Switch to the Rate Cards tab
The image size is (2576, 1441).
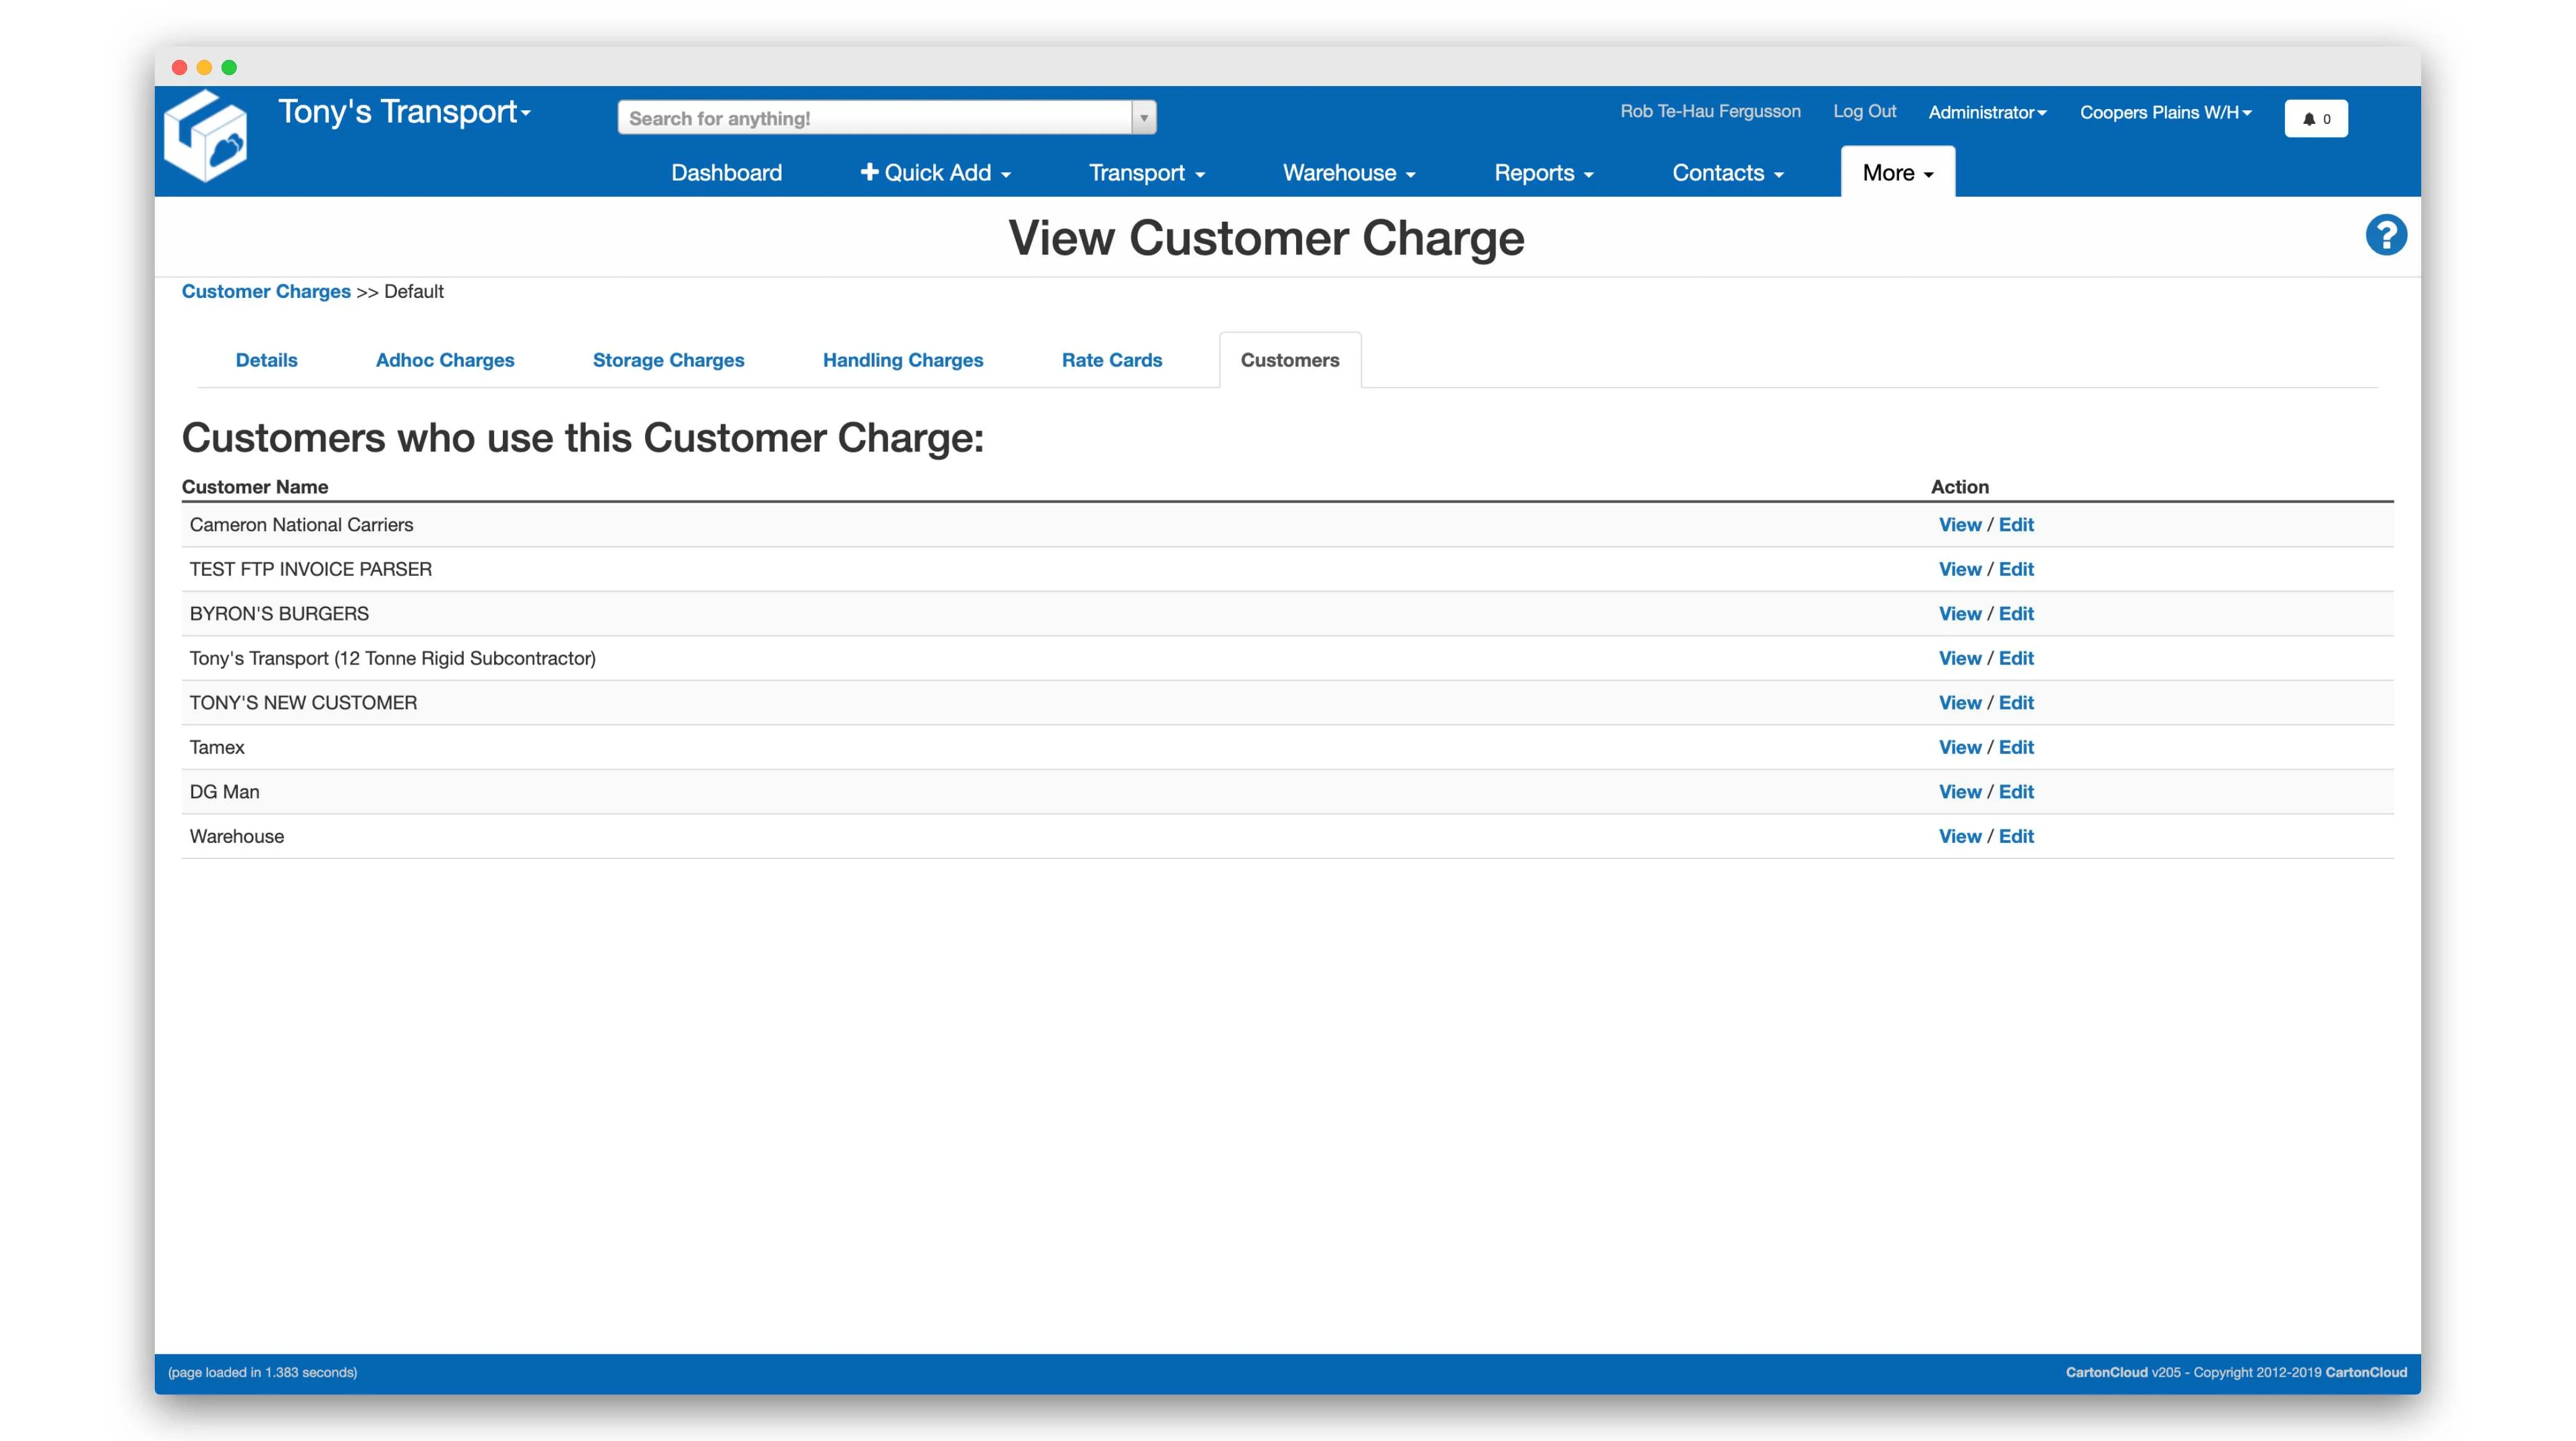click(x=1111, y=360)
